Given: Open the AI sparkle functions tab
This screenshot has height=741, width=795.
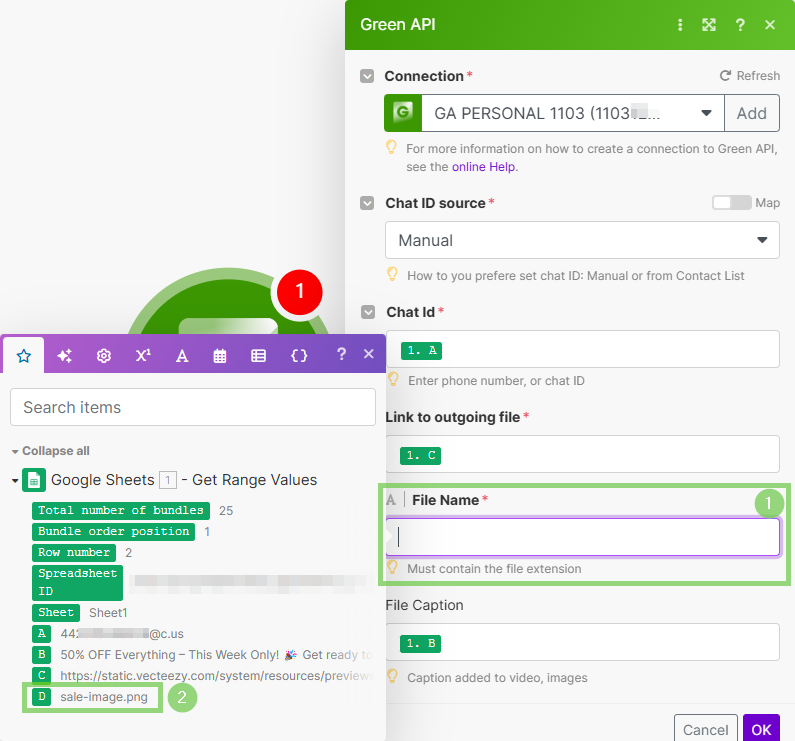Looking at the screenshot, I should coord(64,355).
